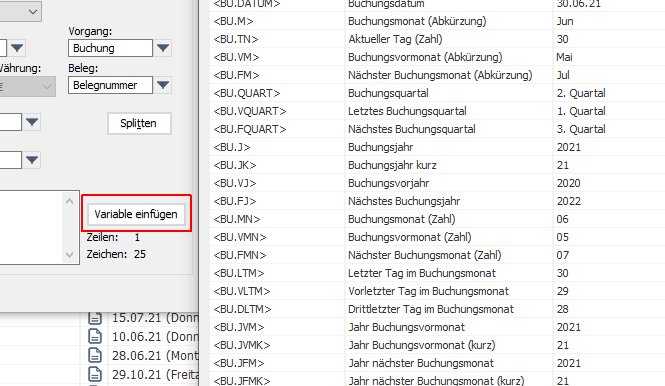
Task: Click document icon beside 29.10.21 entry
Action: click(x=95, y=374)
